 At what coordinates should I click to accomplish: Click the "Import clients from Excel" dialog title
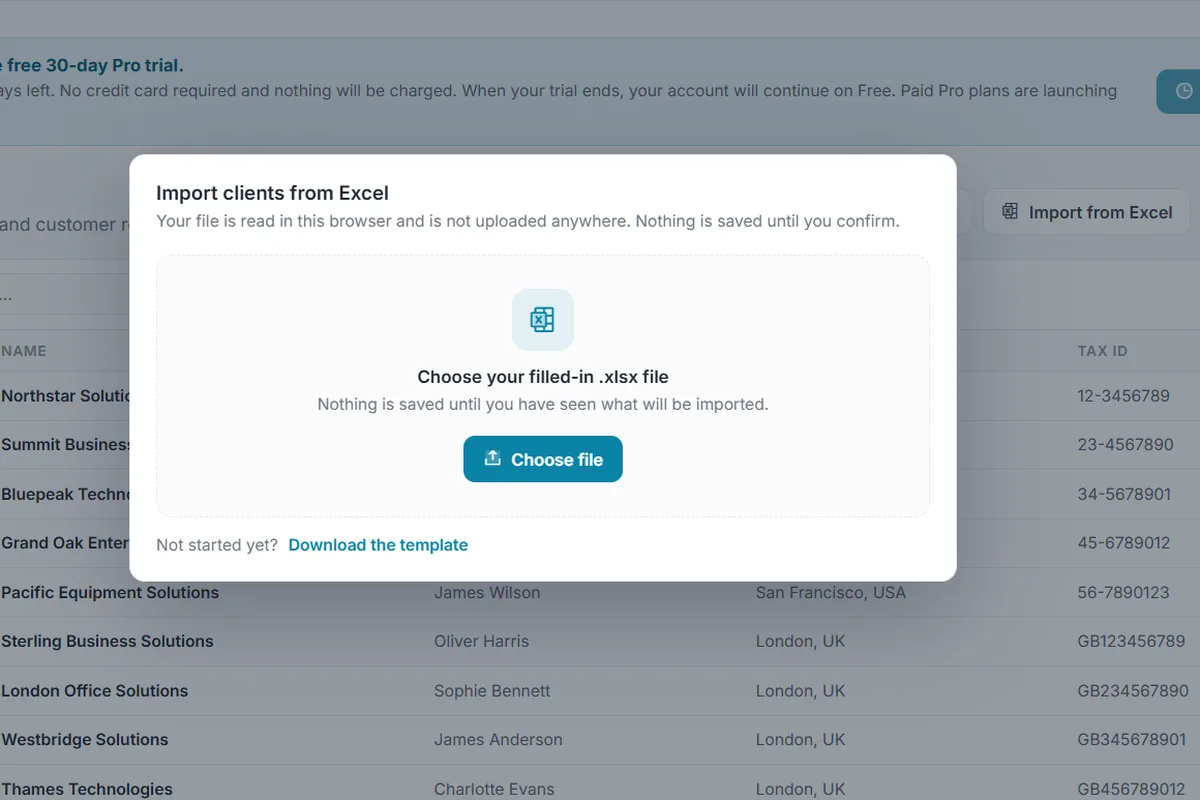coord(272,193)
